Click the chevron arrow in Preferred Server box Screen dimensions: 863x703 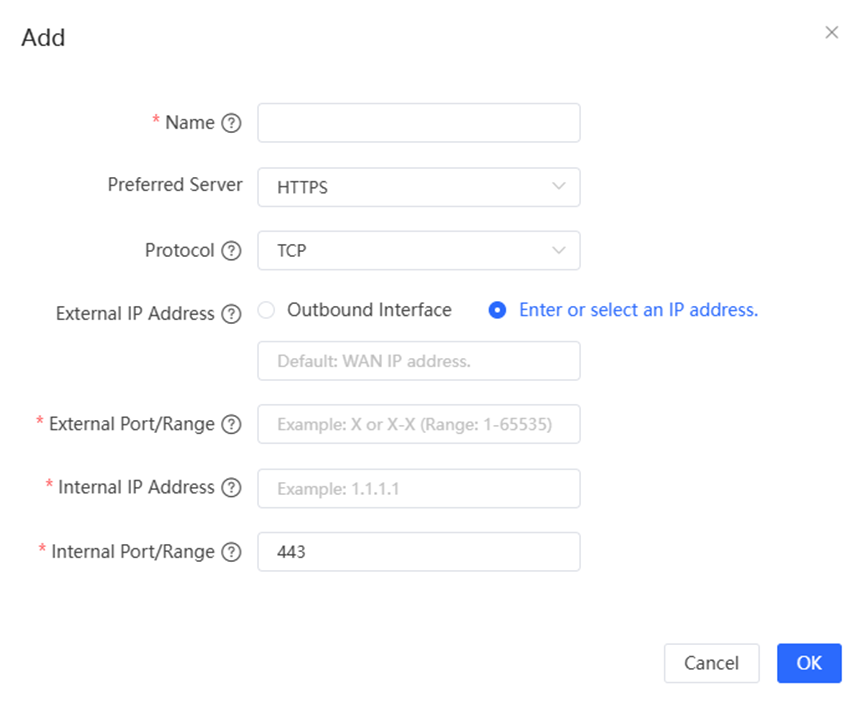pos(559,187)
